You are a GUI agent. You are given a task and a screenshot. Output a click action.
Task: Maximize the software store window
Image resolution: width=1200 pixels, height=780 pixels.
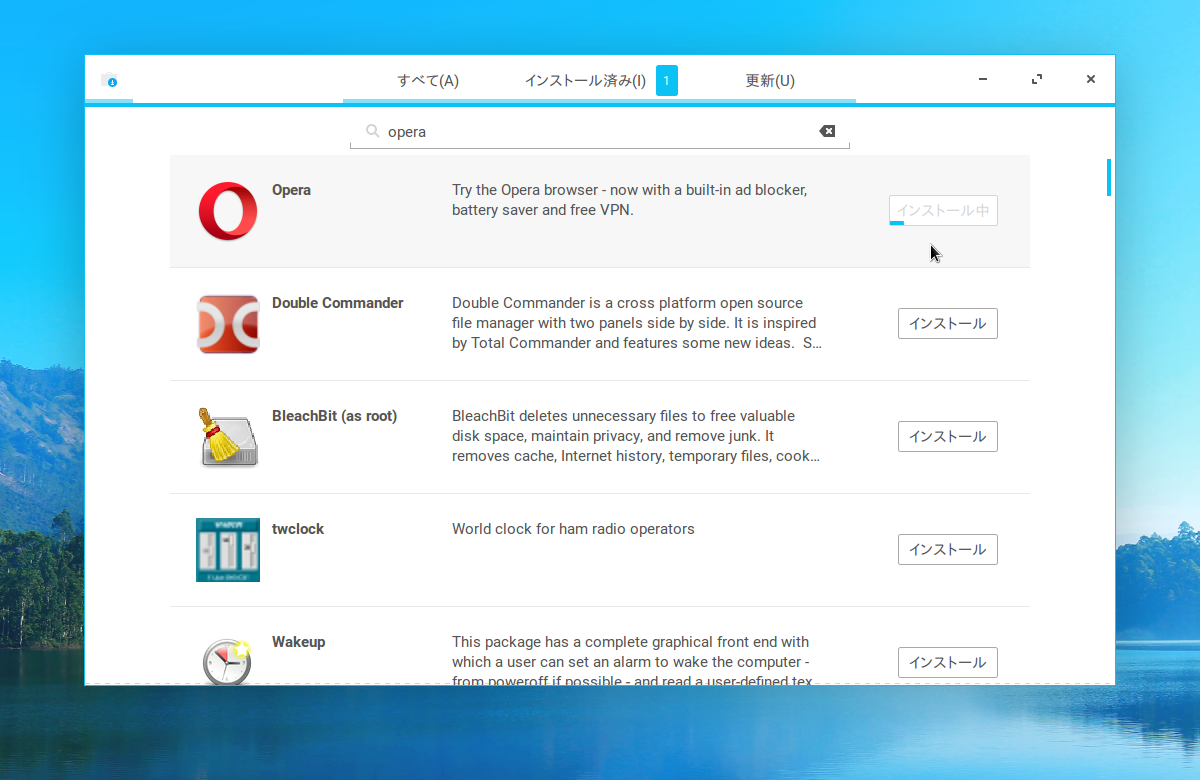1037,80
